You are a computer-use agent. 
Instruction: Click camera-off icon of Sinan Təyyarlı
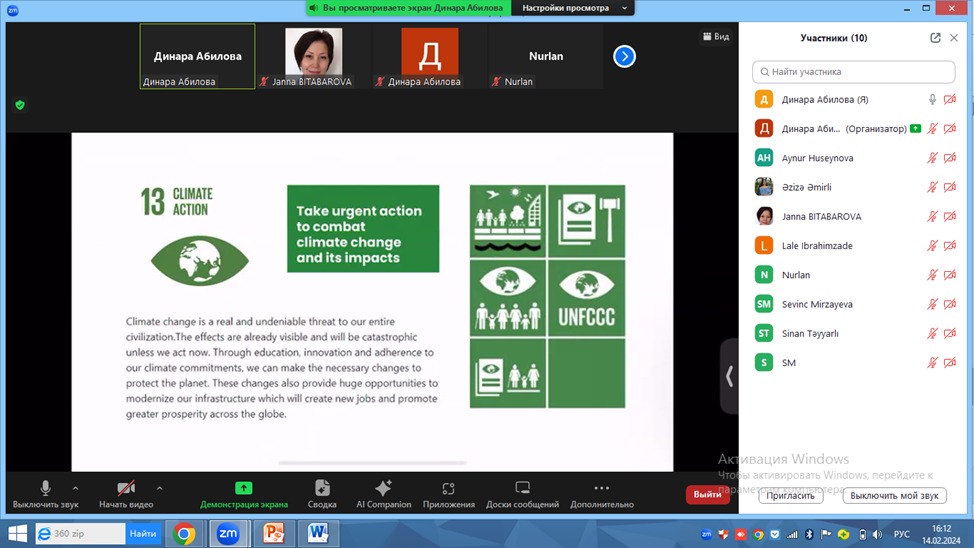pos(949,334)
